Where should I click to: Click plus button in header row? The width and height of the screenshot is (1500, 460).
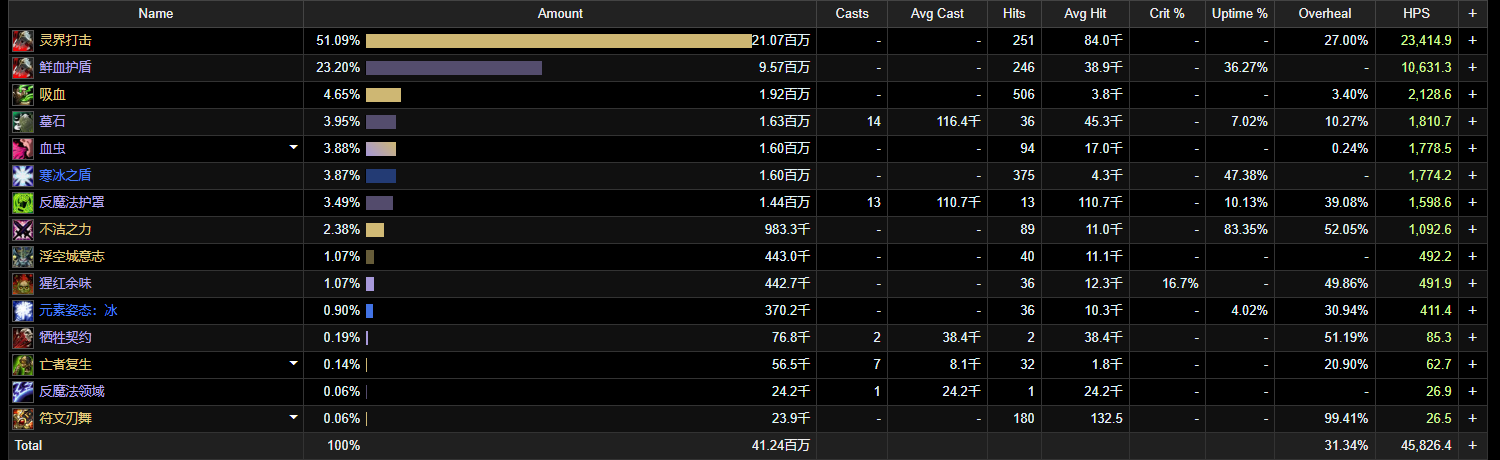(1472, 14)
